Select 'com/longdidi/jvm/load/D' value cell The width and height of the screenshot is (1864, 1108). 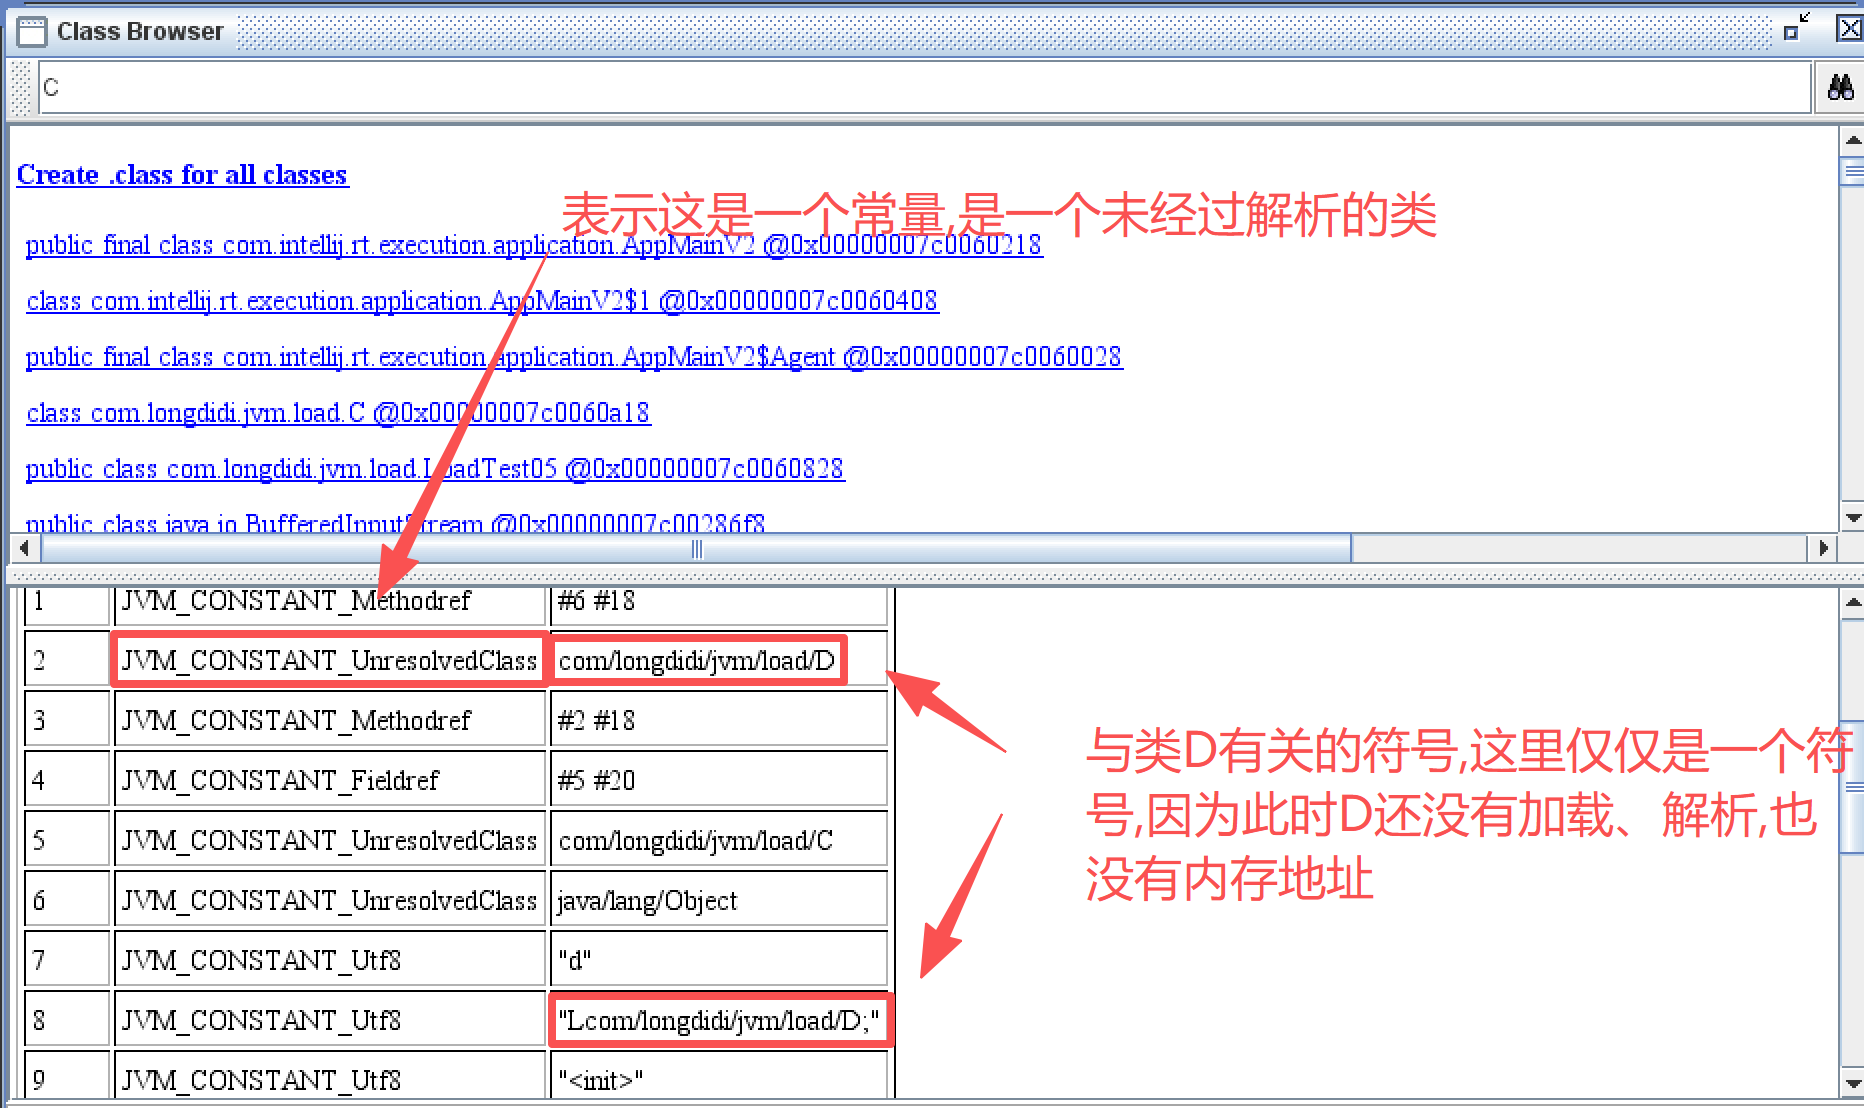718,660
